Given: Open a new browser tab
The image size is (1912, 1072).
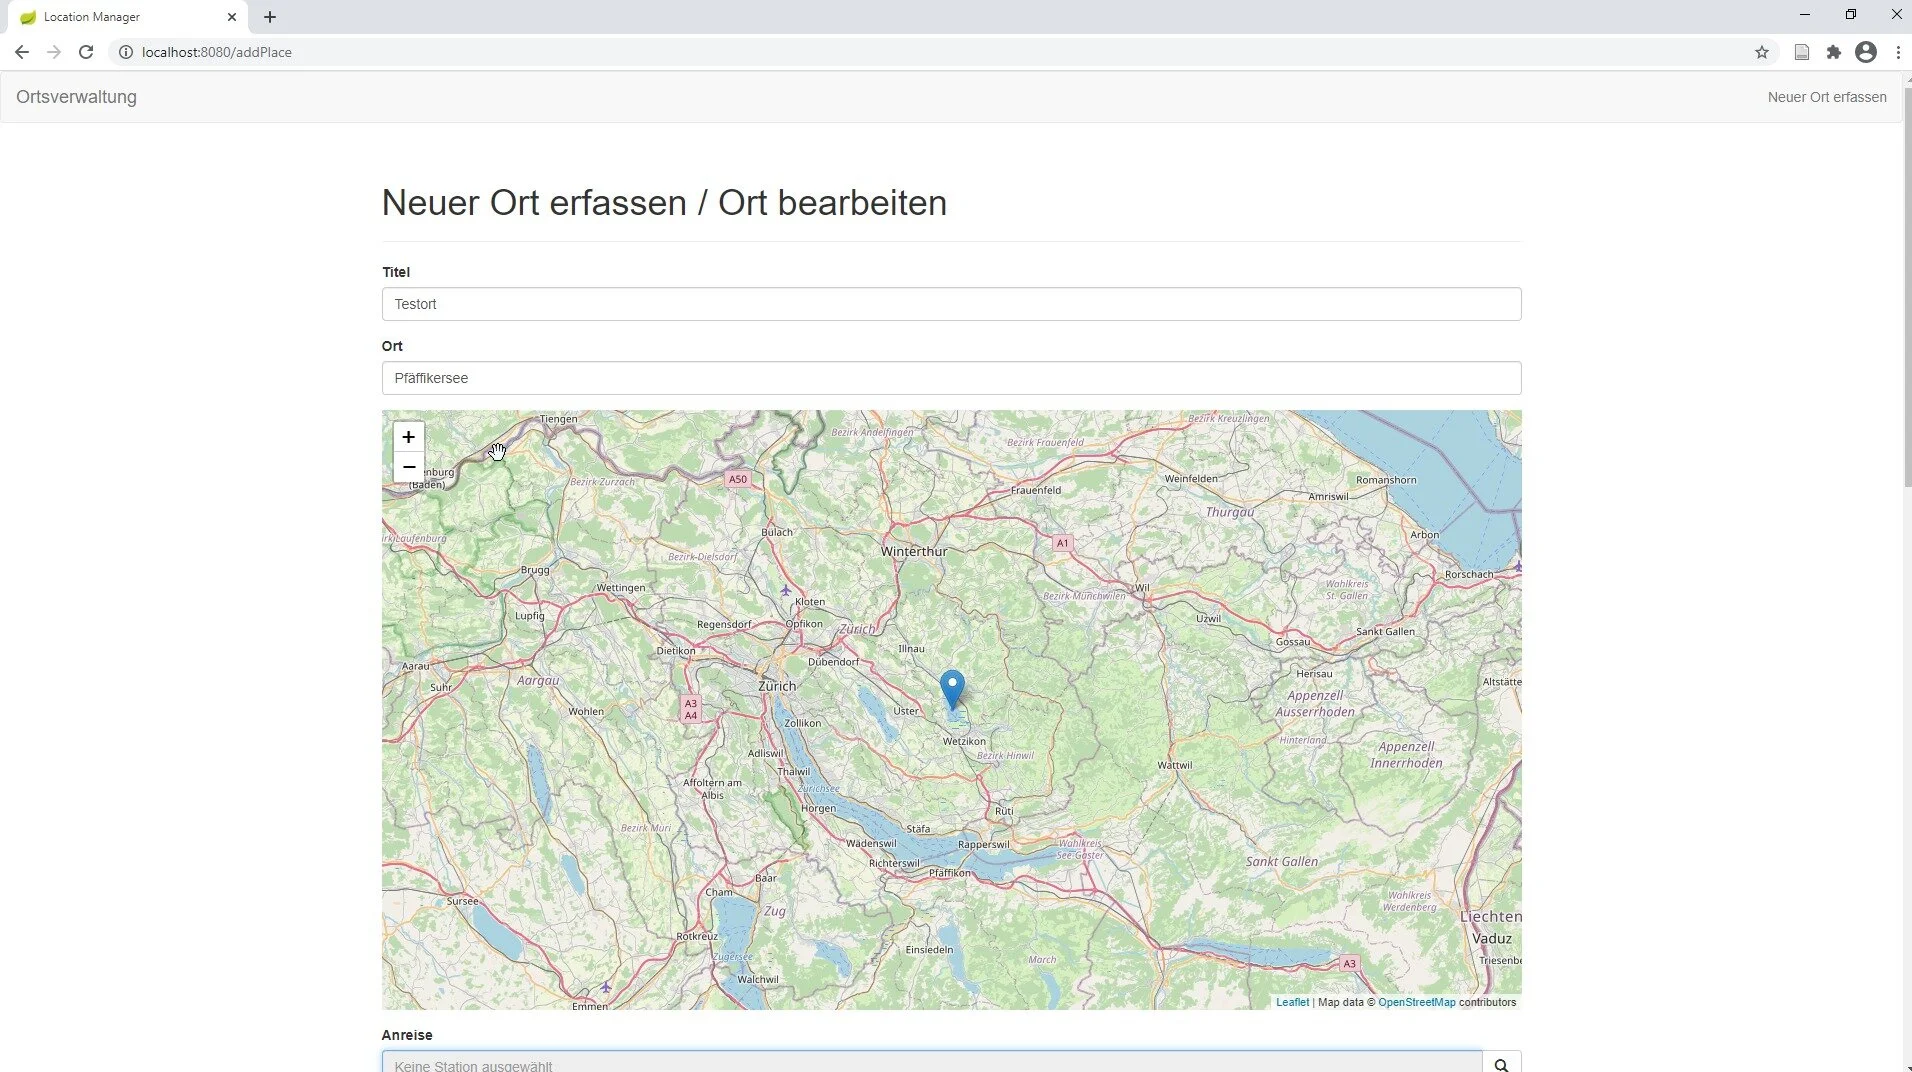Looking at the screenshot, I should 270,17.
